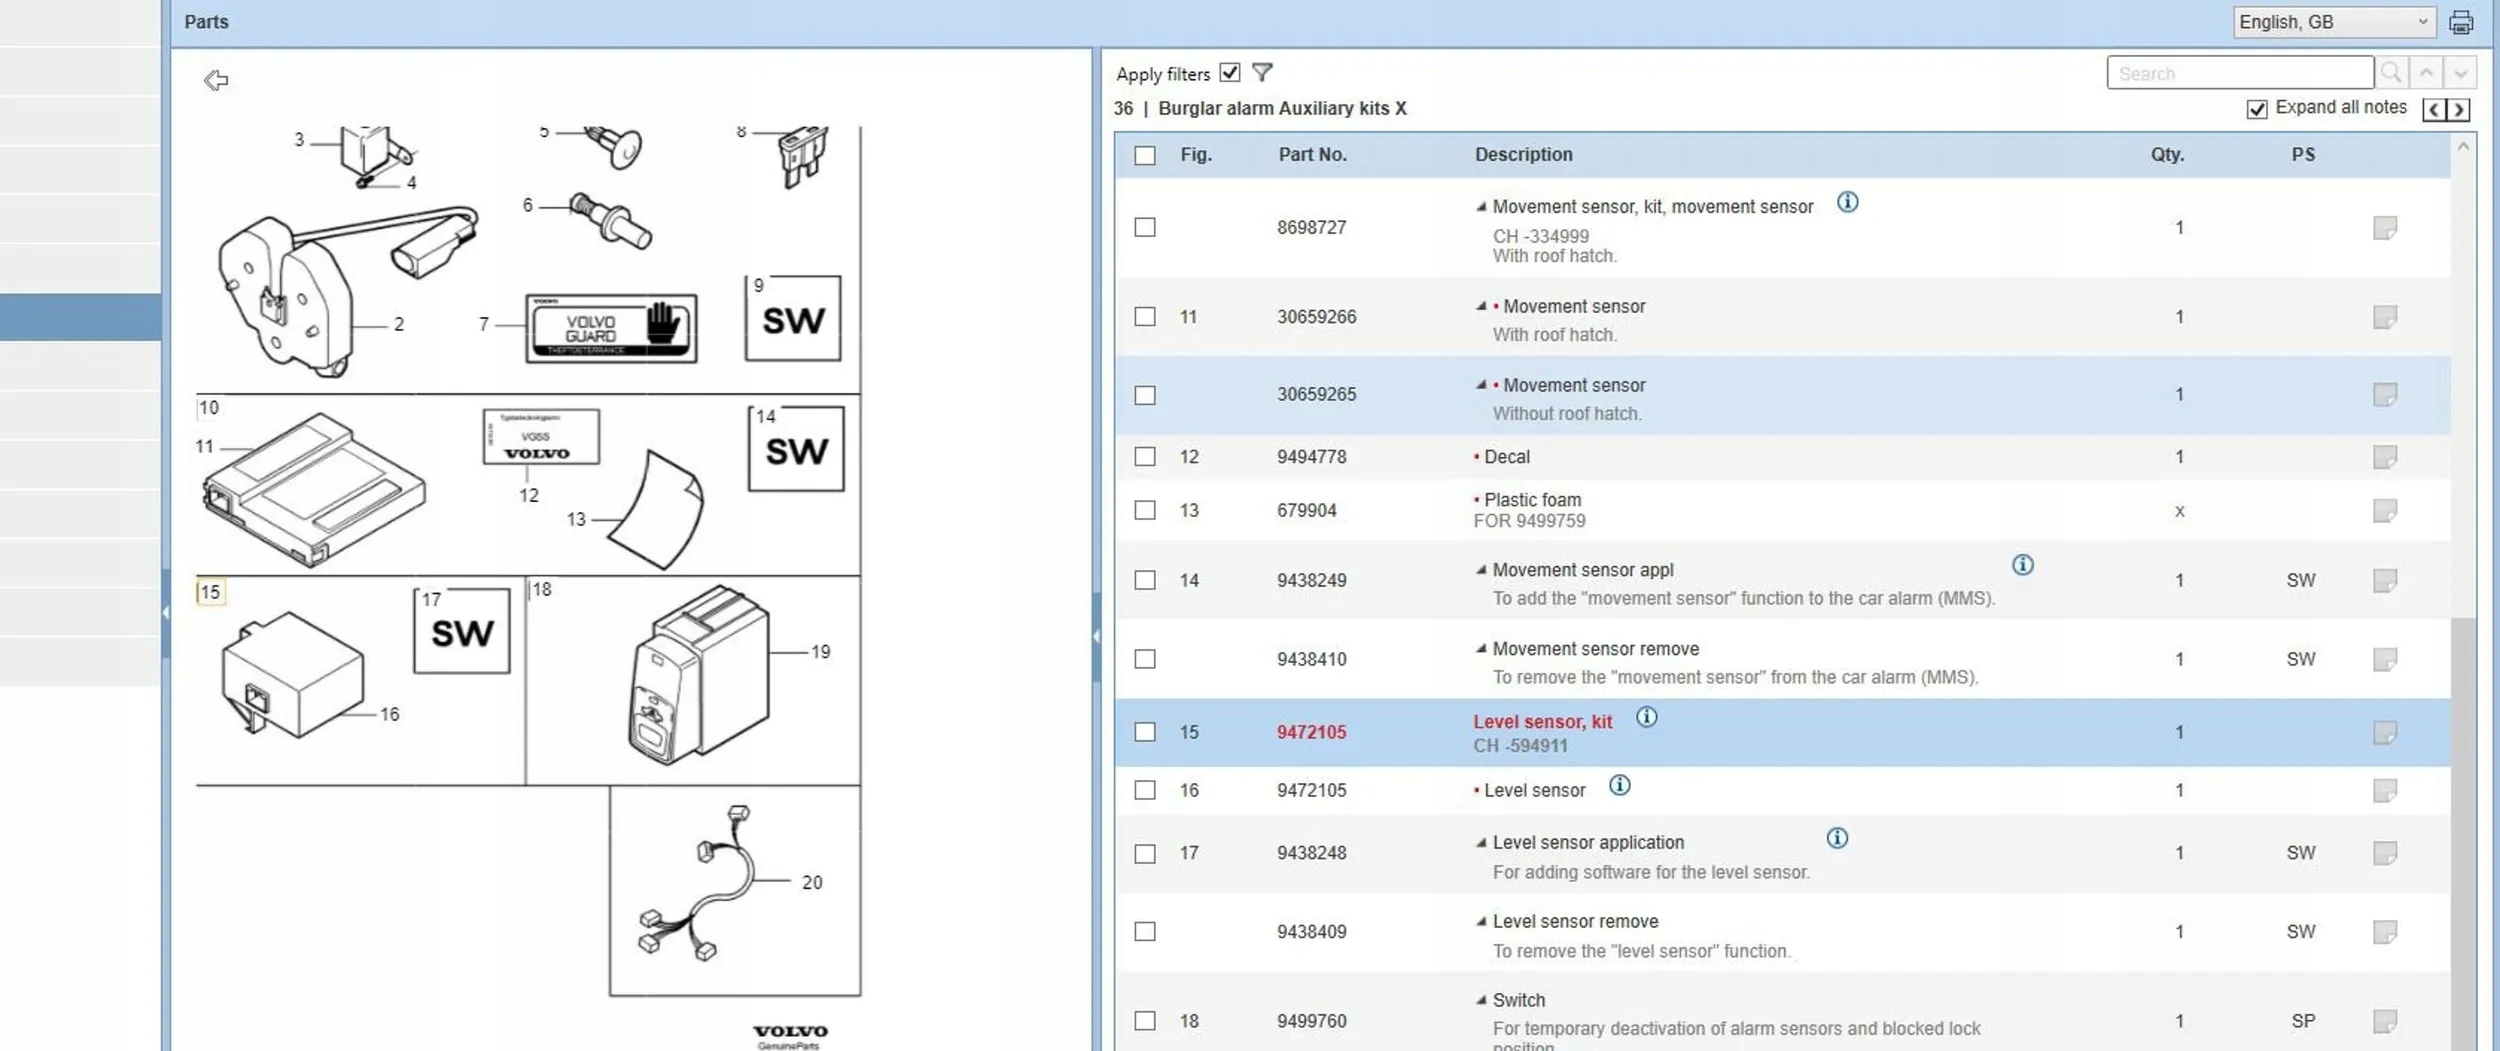
Task: Click red part number 9472105 link
Action: point(1311,732)
